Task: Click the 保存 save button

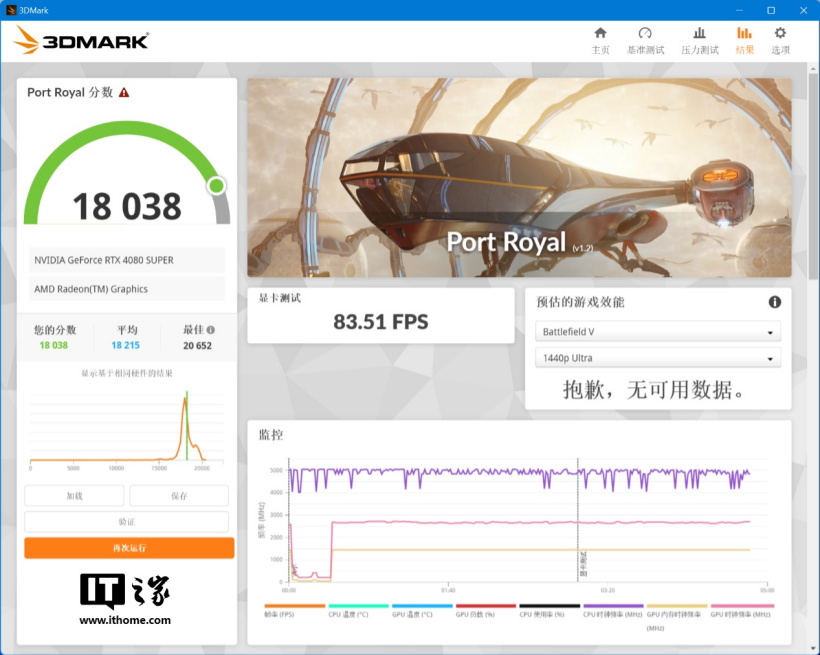Action: [179, 496]
